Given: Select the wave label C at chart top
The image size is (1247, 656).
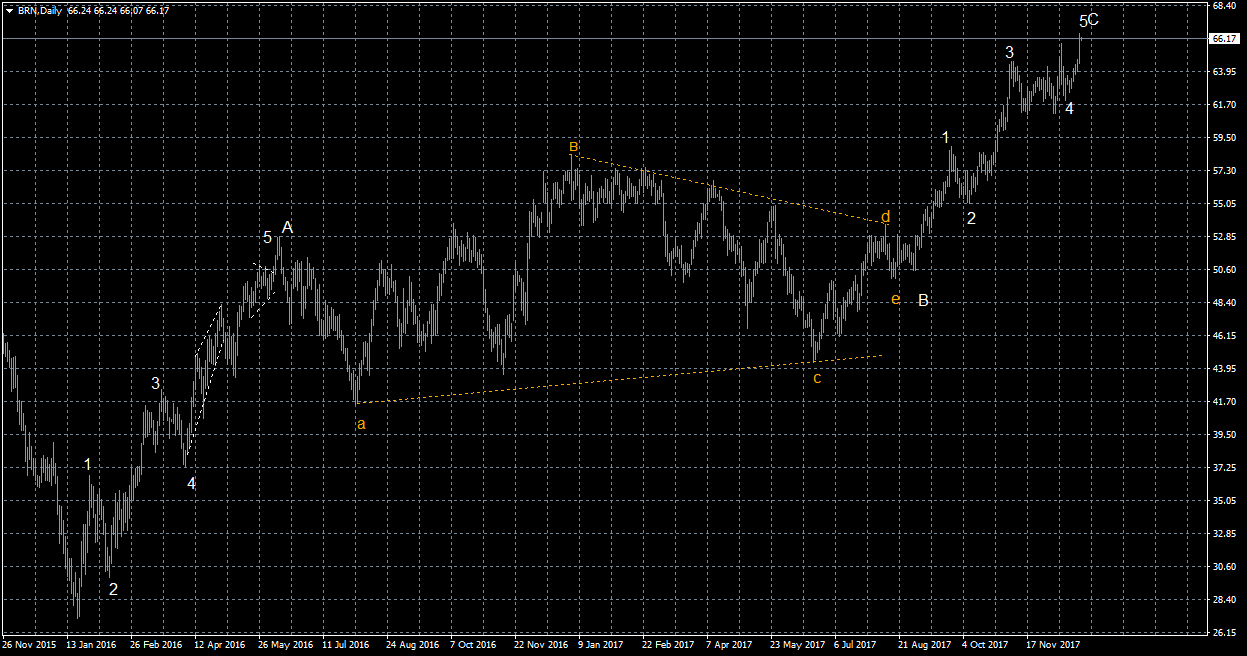Looking at the screenshot, I should 1094,19.
